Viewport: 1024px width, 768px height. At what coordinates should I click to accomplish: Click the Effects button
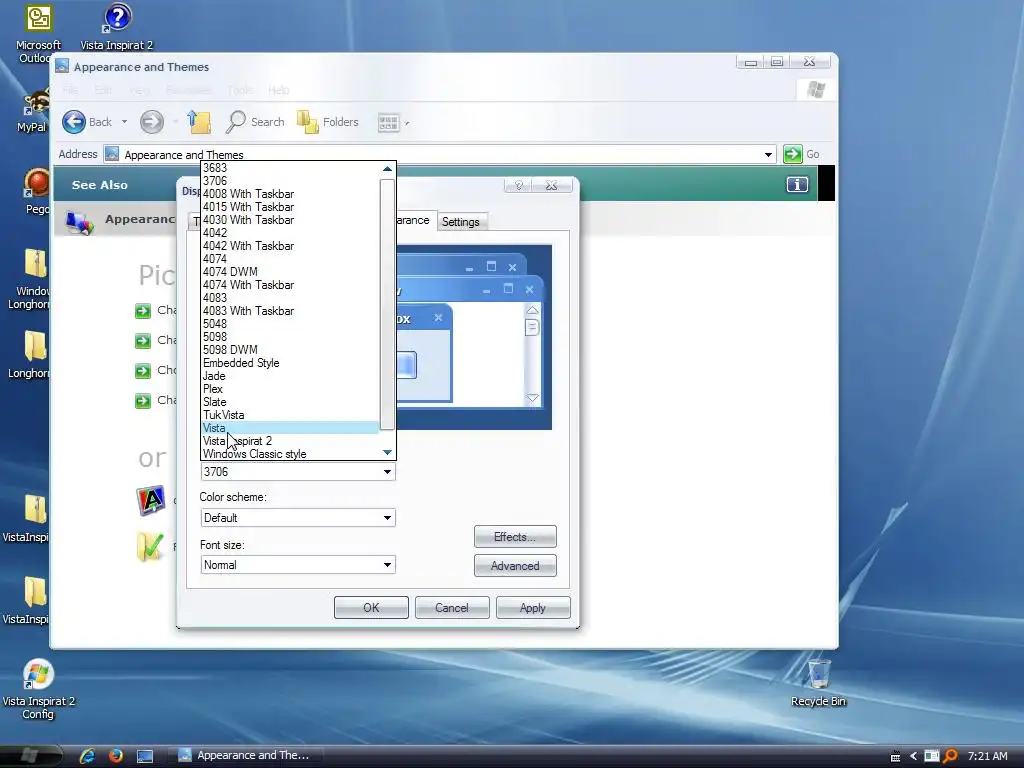(515, 537)
